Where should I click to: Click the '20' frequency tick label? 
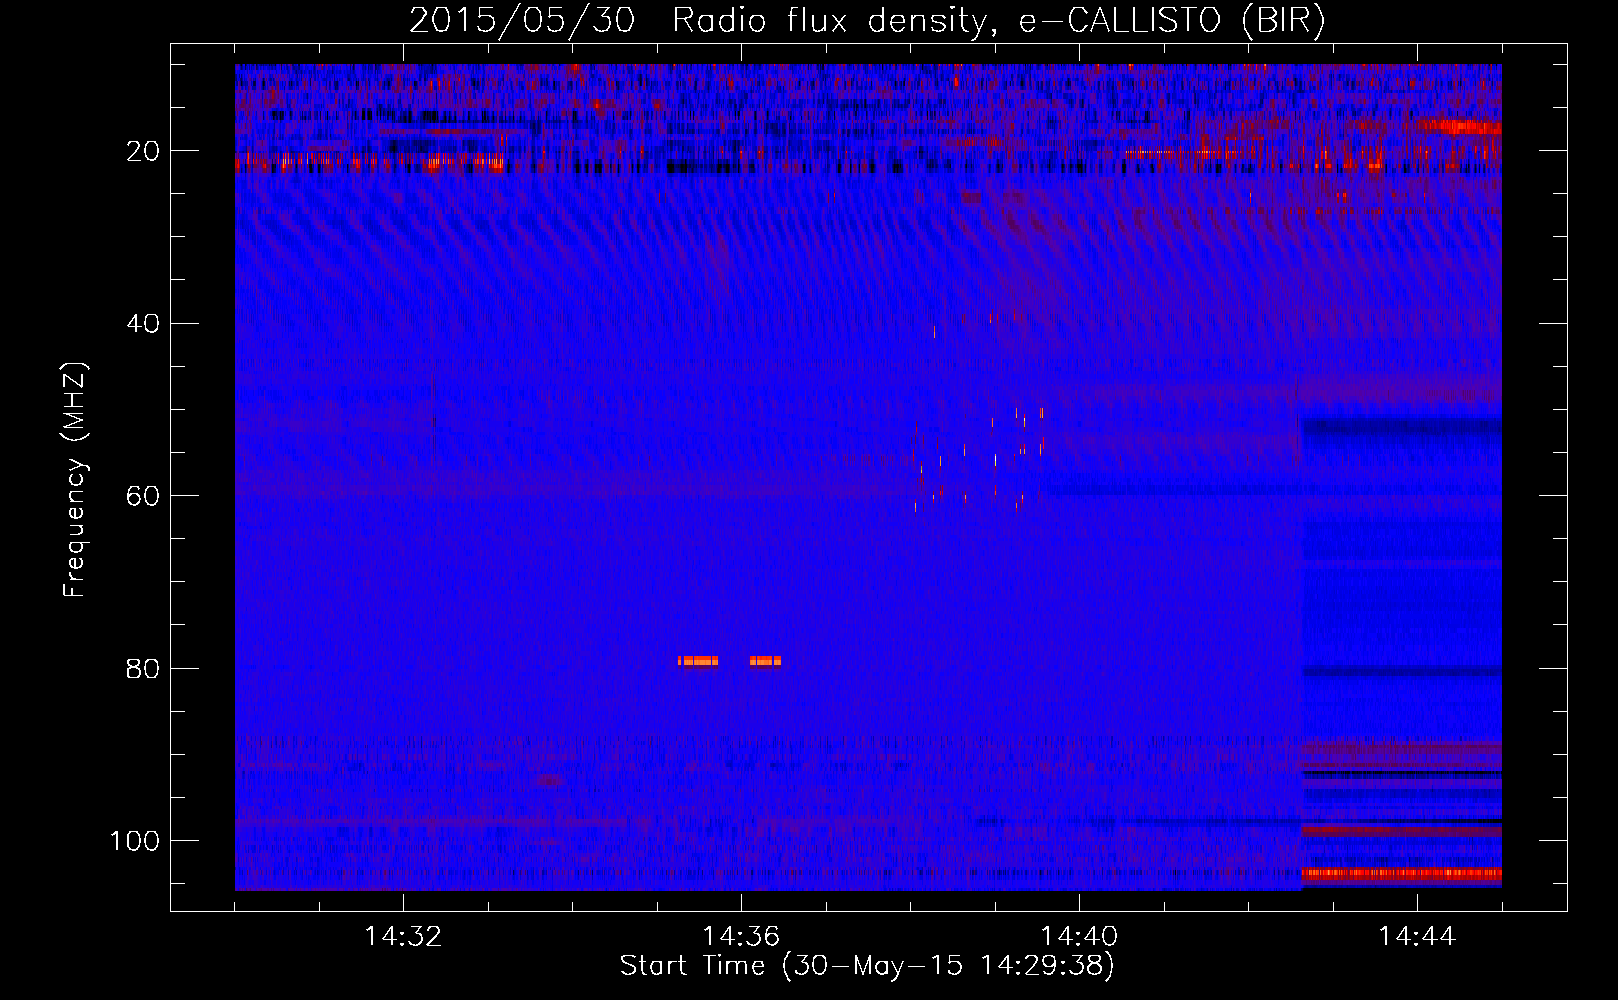[144, 151]
